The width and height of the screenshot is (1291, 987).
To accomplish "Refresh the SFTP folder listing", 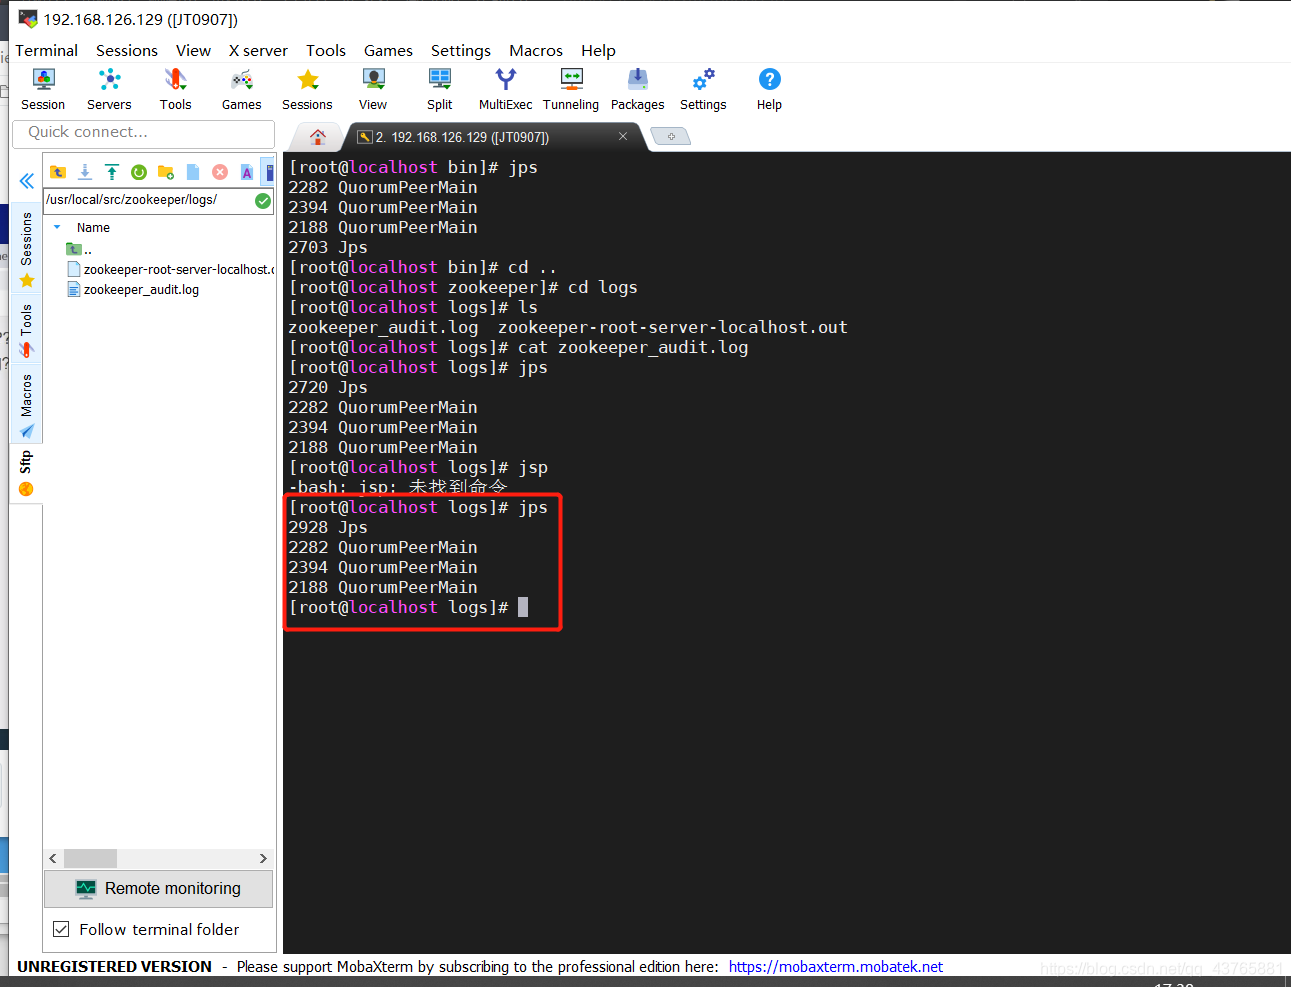I will (x=139, y=172).
